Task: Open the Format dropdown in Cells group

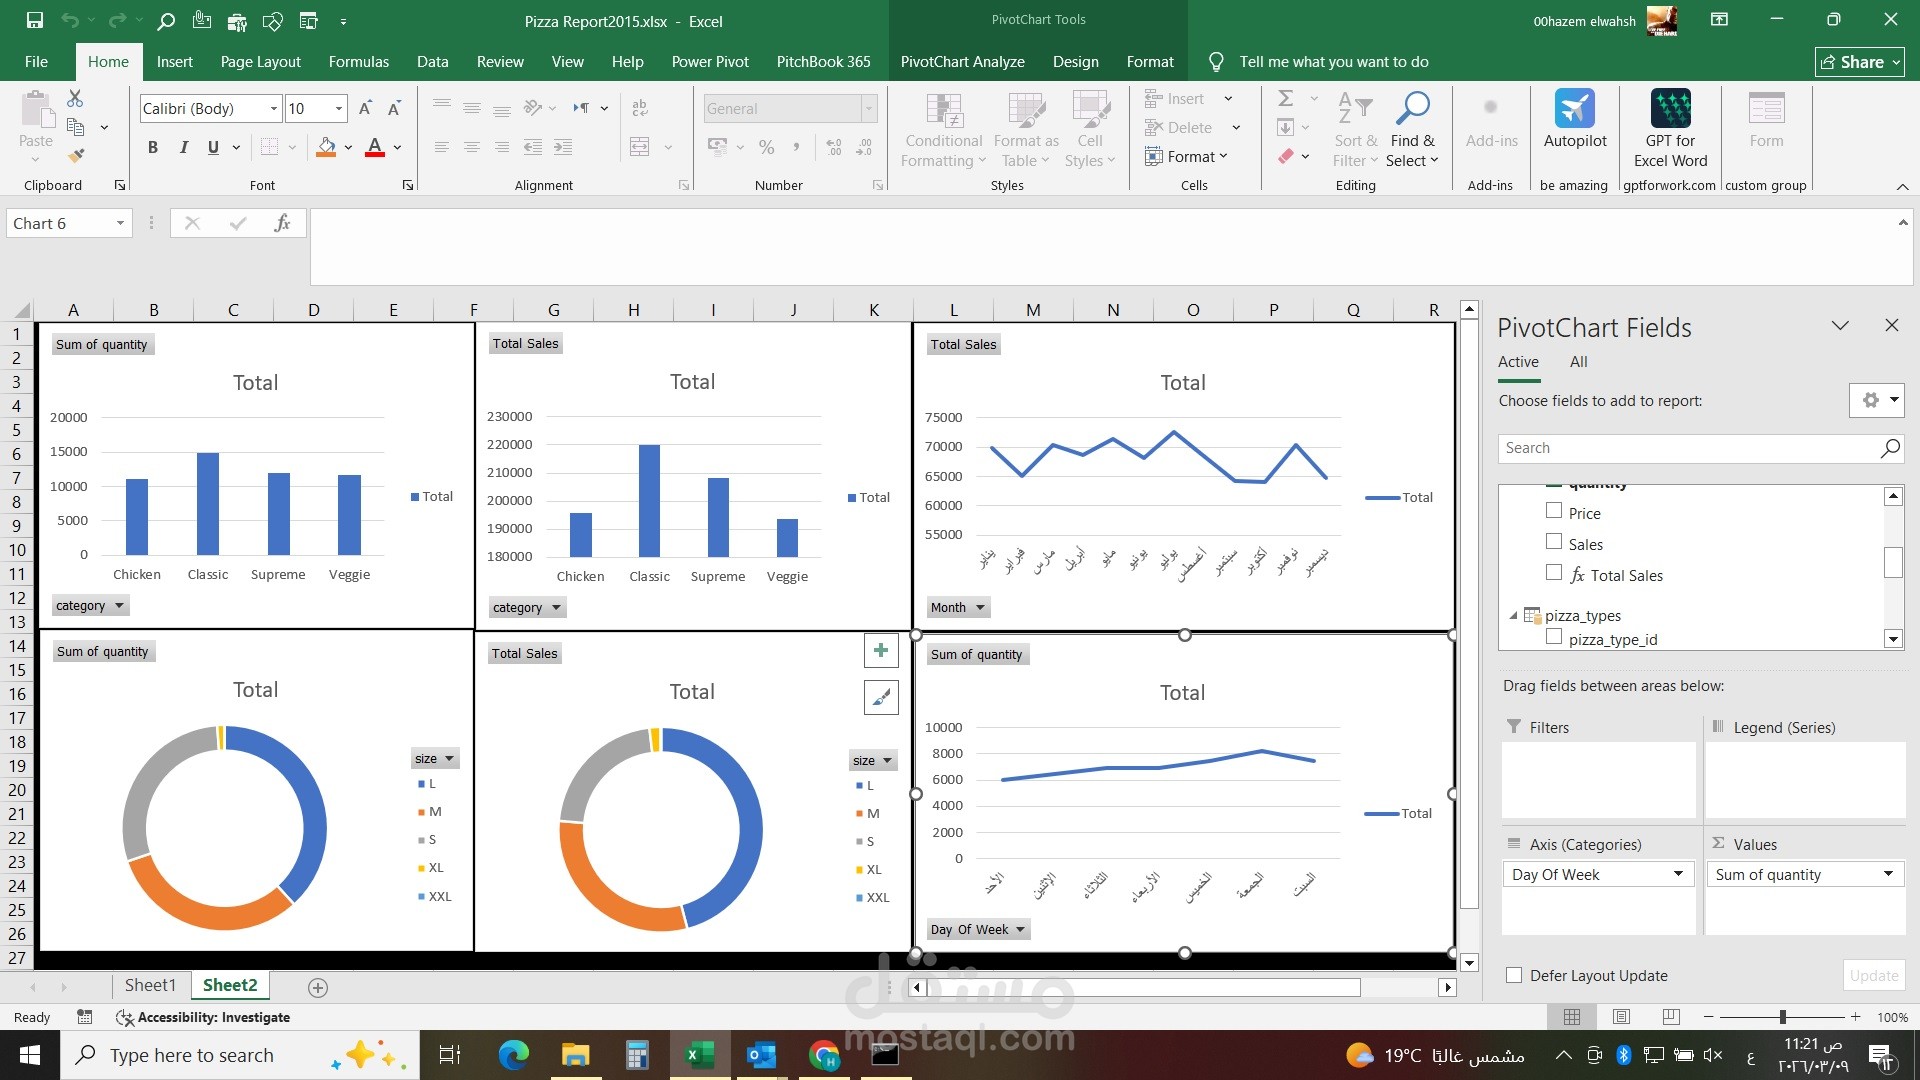Action: (1186, 157)
